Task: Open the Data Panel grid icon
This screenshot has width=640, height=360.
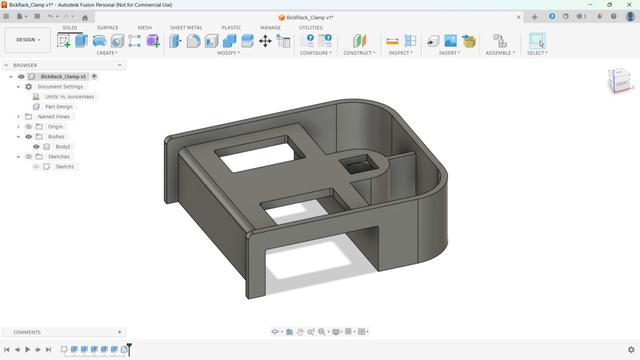Action: pyautogui.click(x=6, y=17)
